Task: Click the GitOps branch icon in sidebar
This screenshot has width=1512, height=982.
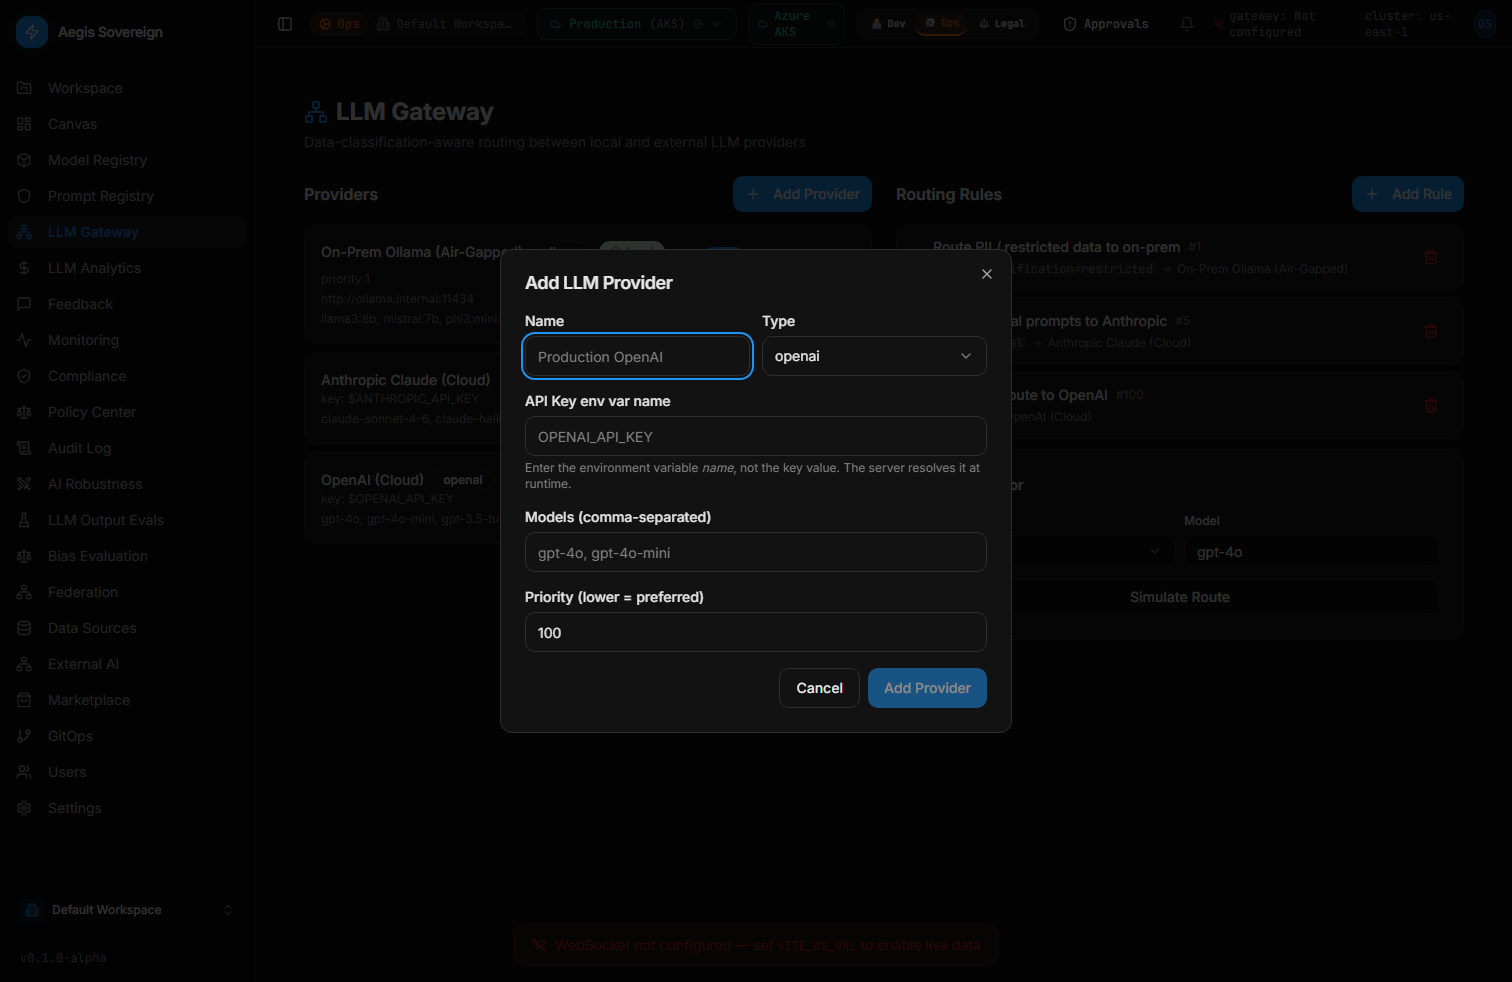Action: [x=24, y=736]
